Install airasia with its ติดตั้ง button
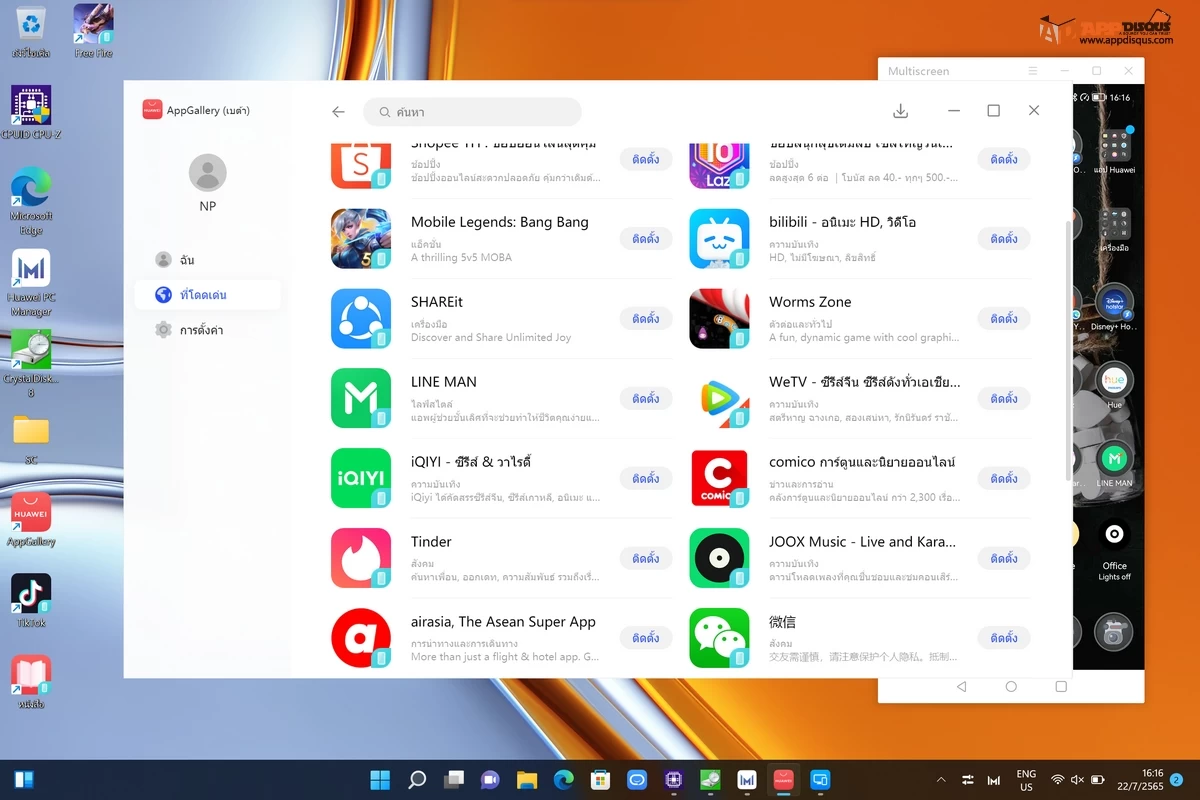The width and height of the screenshot is (1200, 800). tap(645, 638)
